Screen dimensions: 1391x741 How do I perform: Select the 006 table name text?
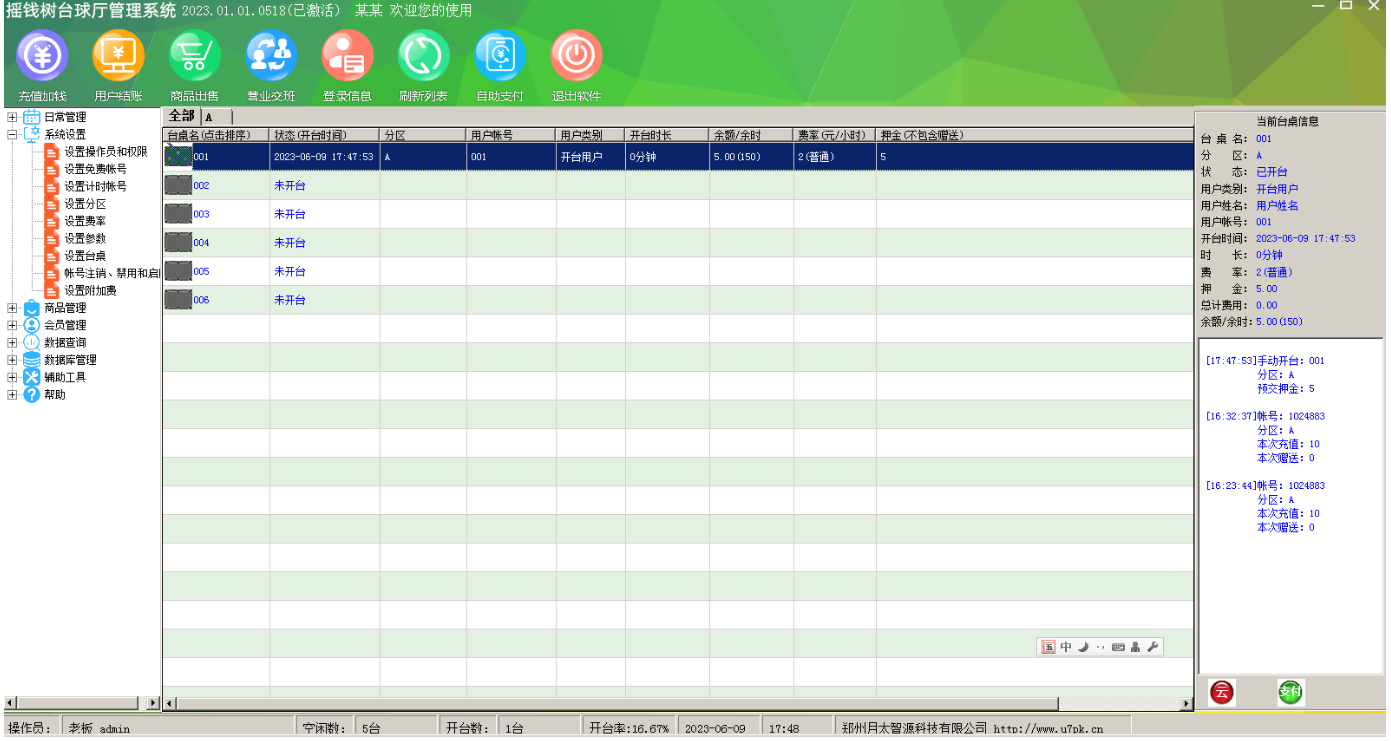(202, 300)
